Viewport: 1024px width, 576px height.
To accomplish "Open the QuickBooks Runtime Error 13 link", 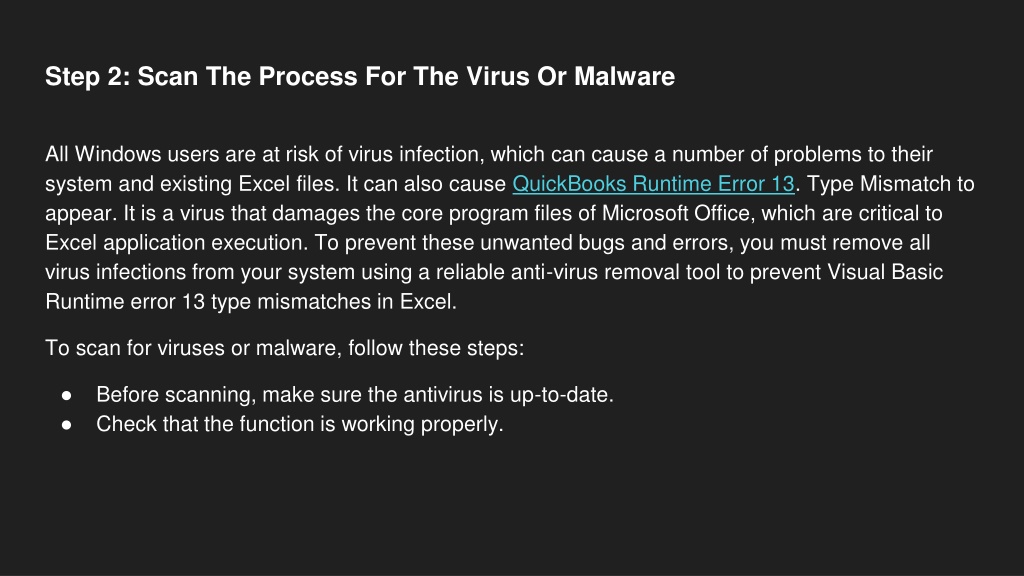I will click(653, 184).
